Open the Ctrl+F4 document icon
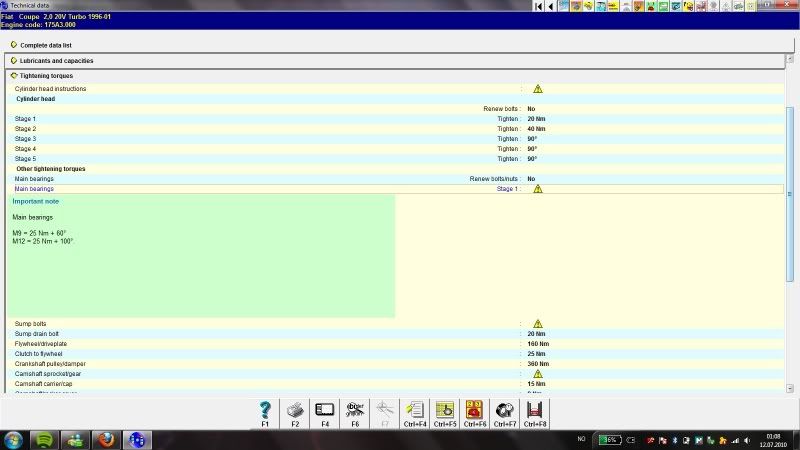The height and width of the screenshot is (450, 800). tap(416, 411)
